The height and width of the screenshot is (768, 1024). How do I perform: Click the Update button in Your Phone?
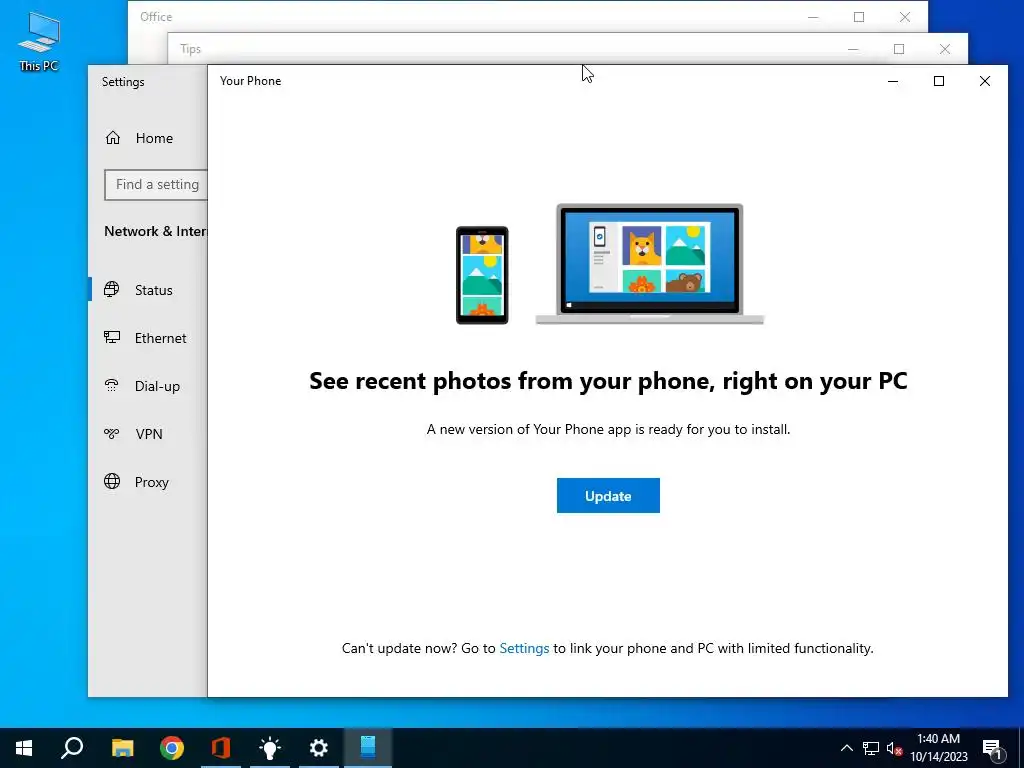click(x=608, y=496)
